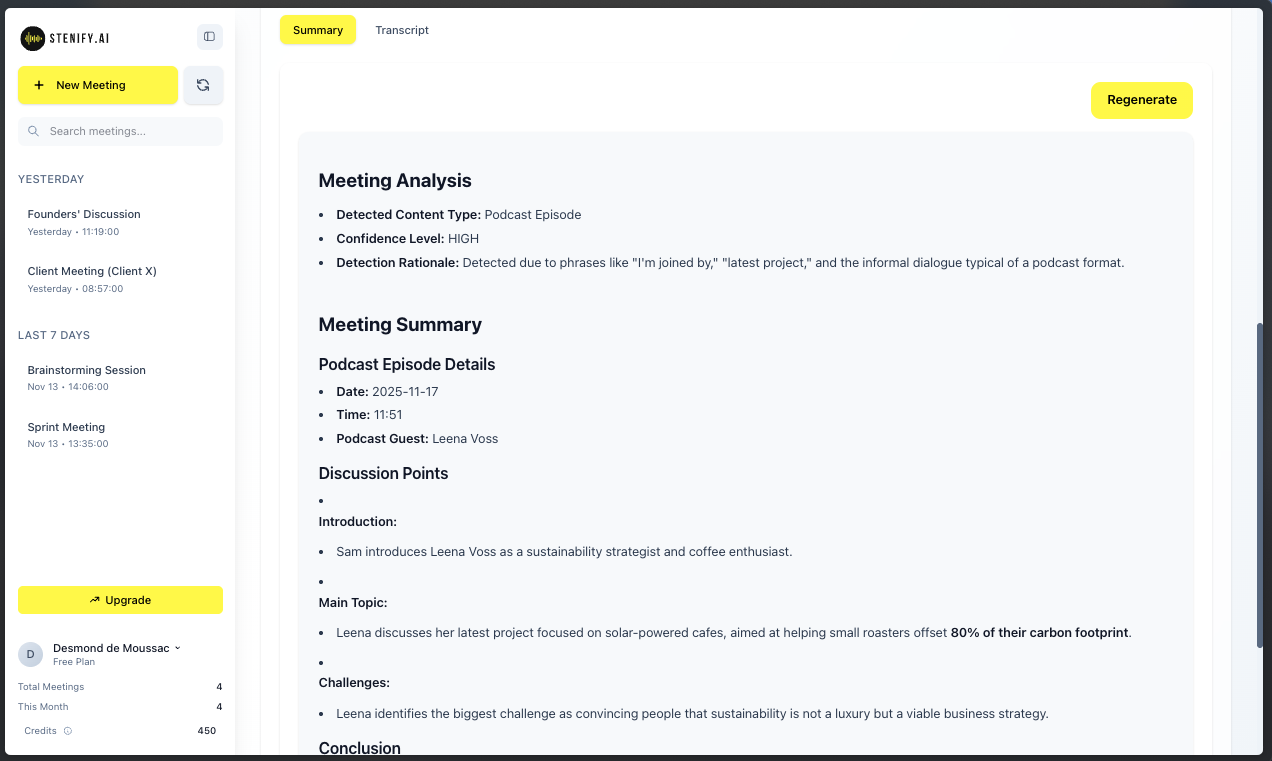The image size is (1272, 761).
Task: Click the plus icon on New Meeting
Action: point(39,85)
